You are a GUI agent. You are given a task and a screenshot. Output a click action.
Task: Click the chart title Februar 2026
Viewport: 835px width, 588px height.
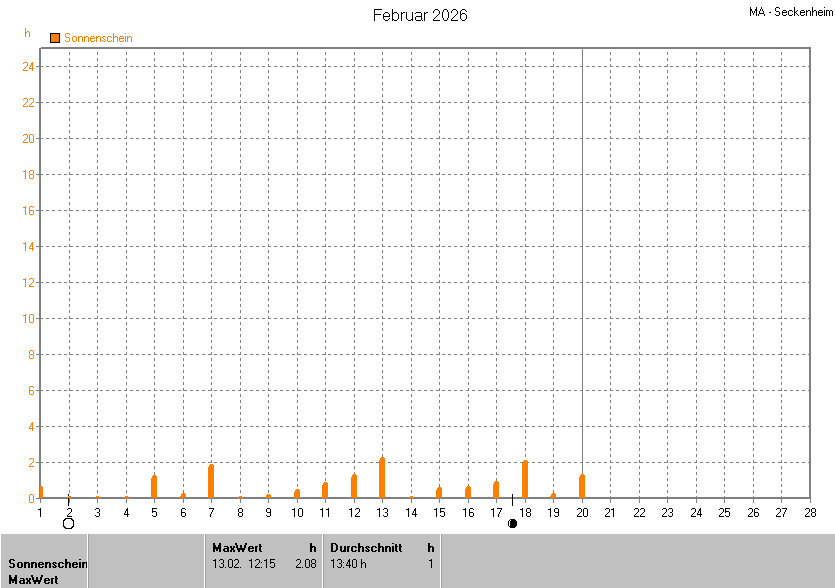[420, 15]
